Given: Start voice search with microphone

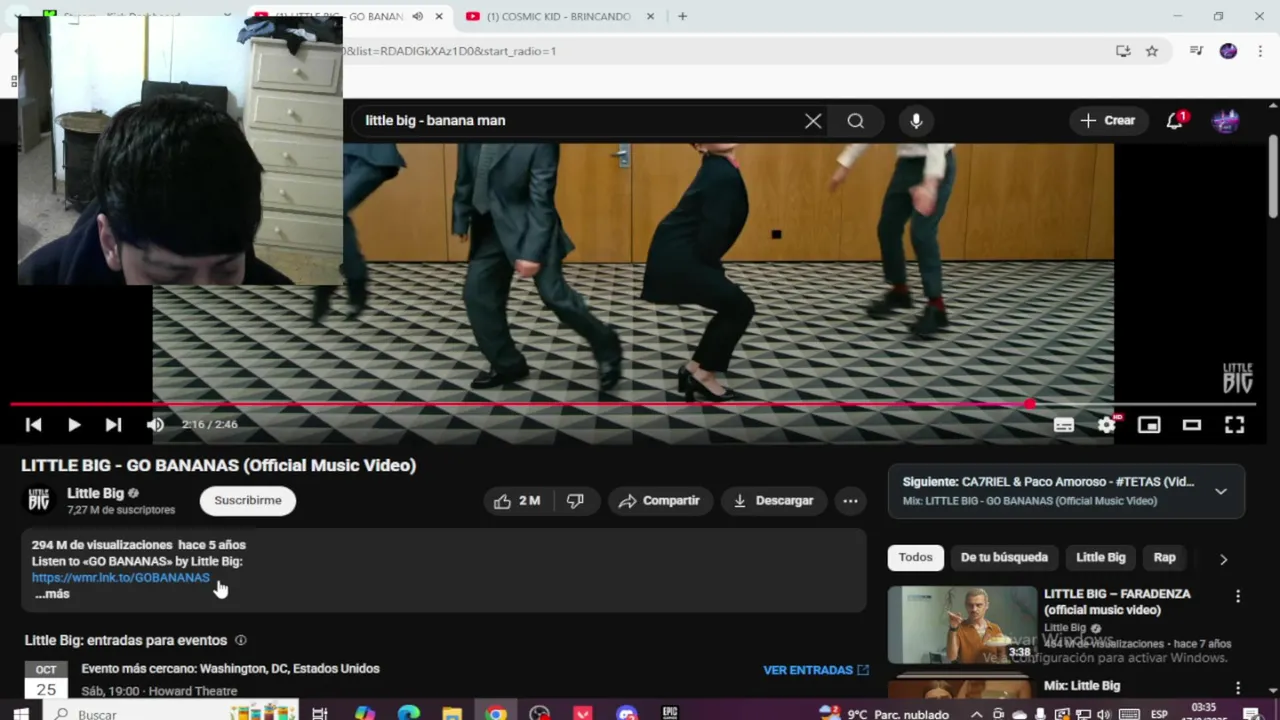Looking at the screenshot, I should point(916,121).
